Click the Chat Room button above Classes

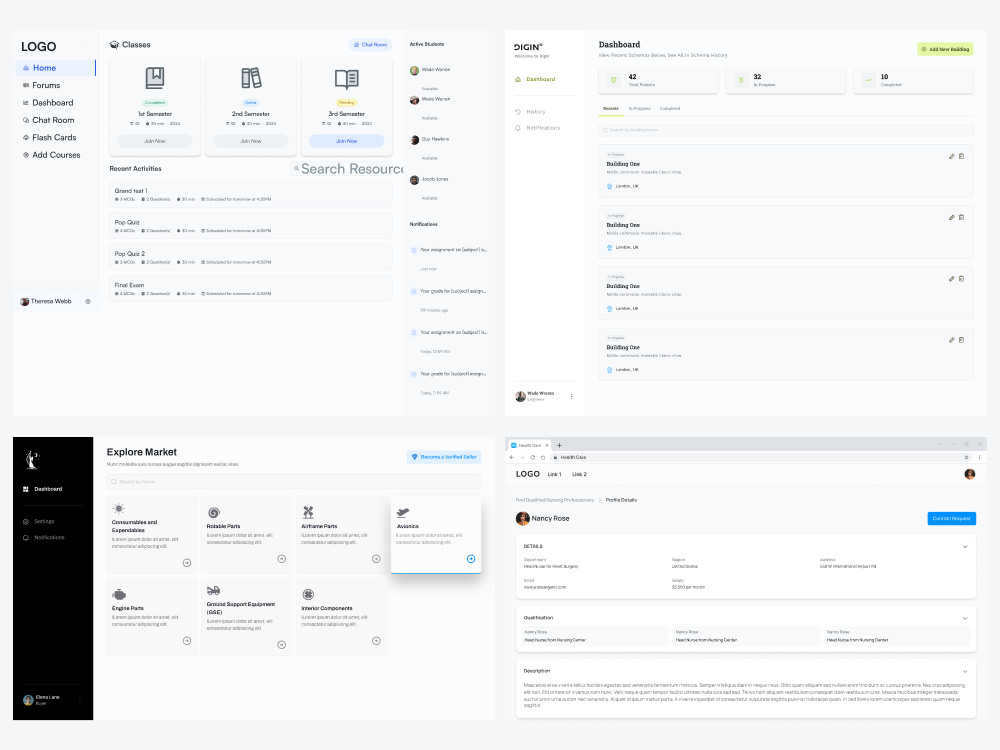click(370, 45)
